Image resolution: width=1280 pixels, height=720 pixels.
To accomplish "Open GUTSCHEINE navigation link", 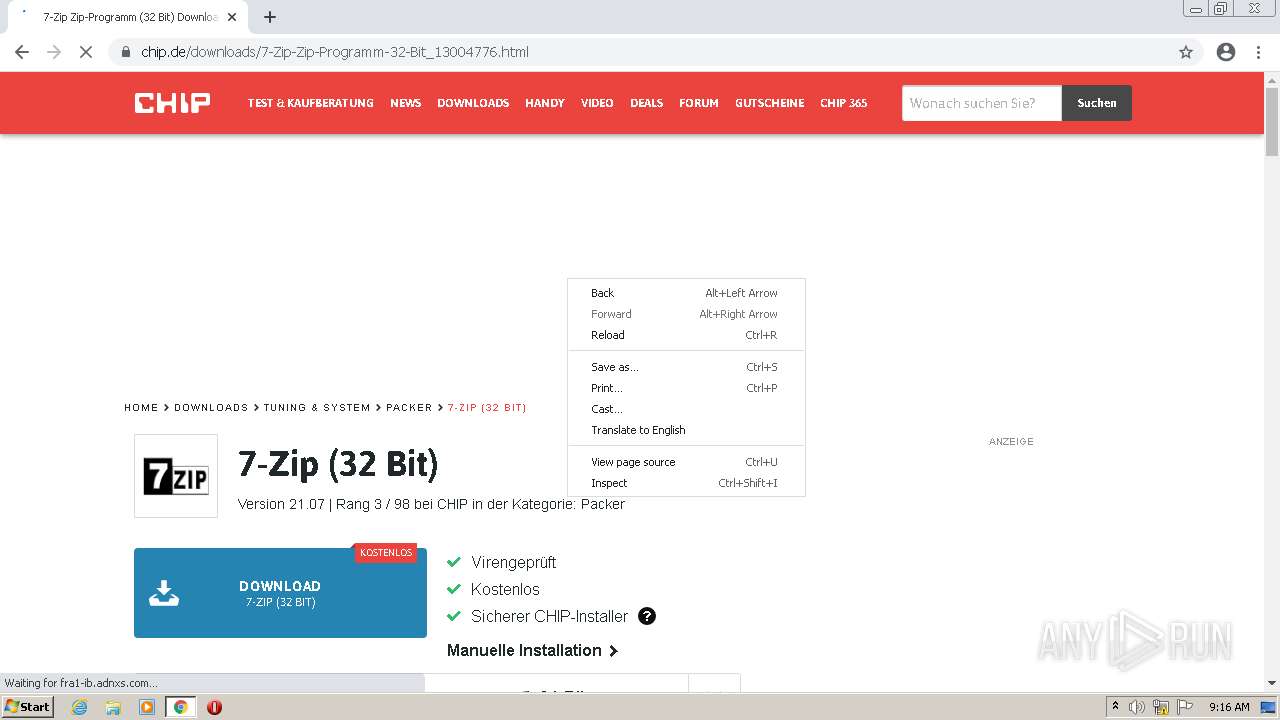I will point(769,103).
